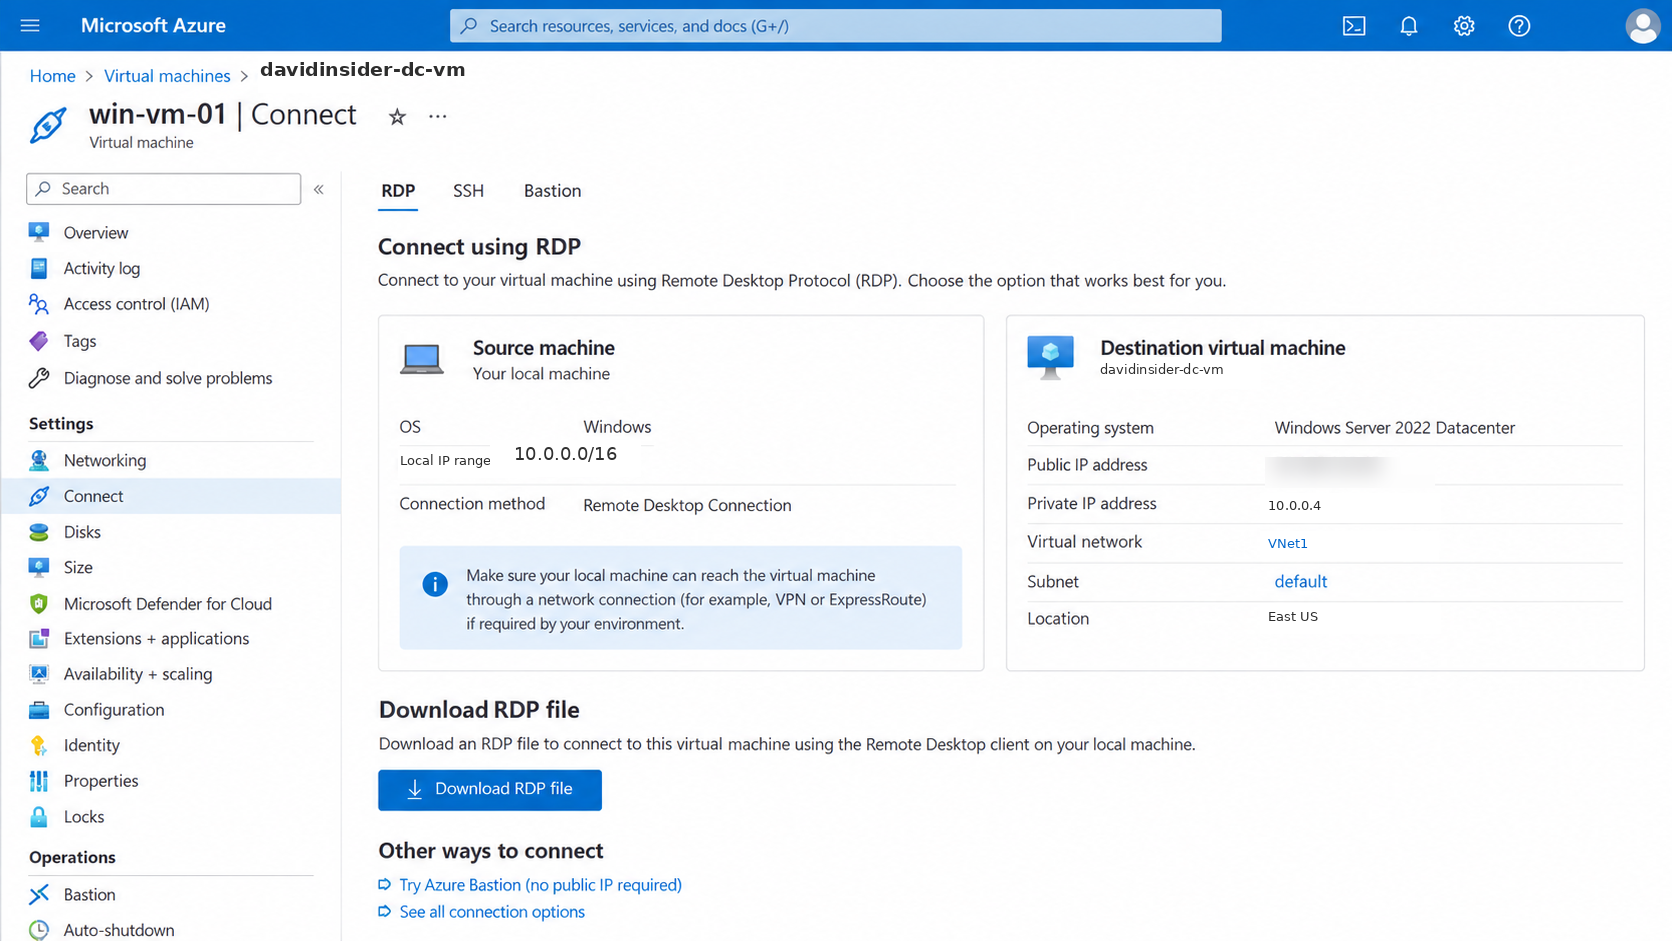Focus the sidebar Search field
Image resolution: width=1672 pixels, height=941 pixels.
[164, 189]
